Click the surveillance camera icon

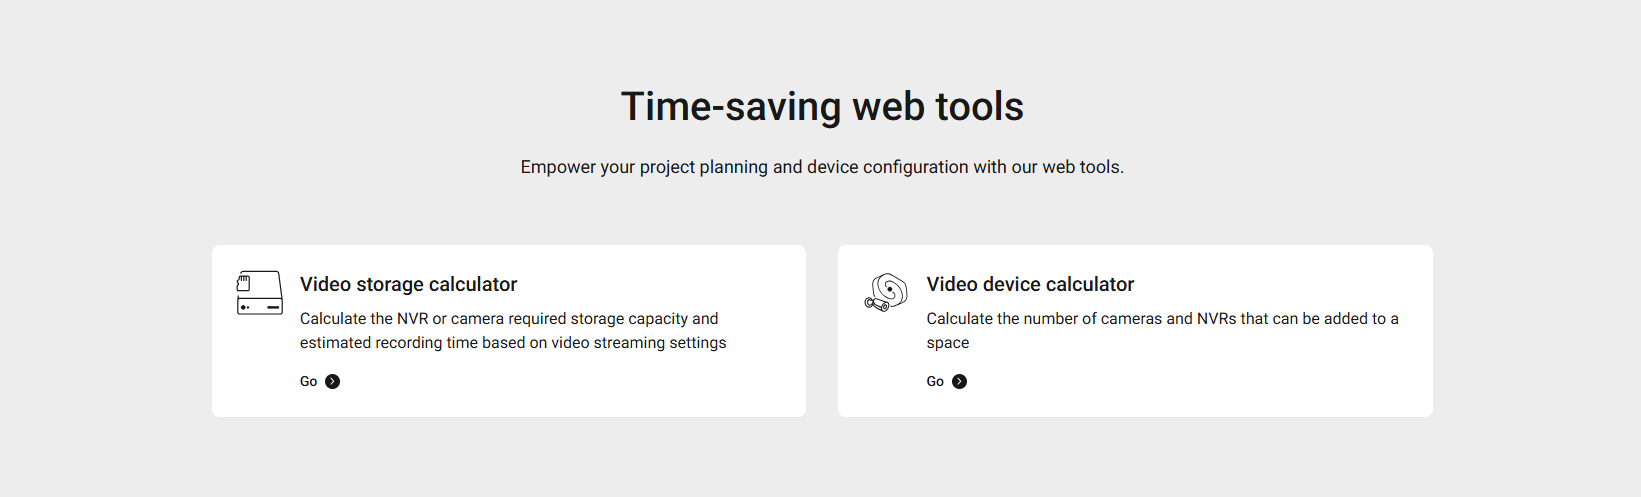tap(886, 292)
